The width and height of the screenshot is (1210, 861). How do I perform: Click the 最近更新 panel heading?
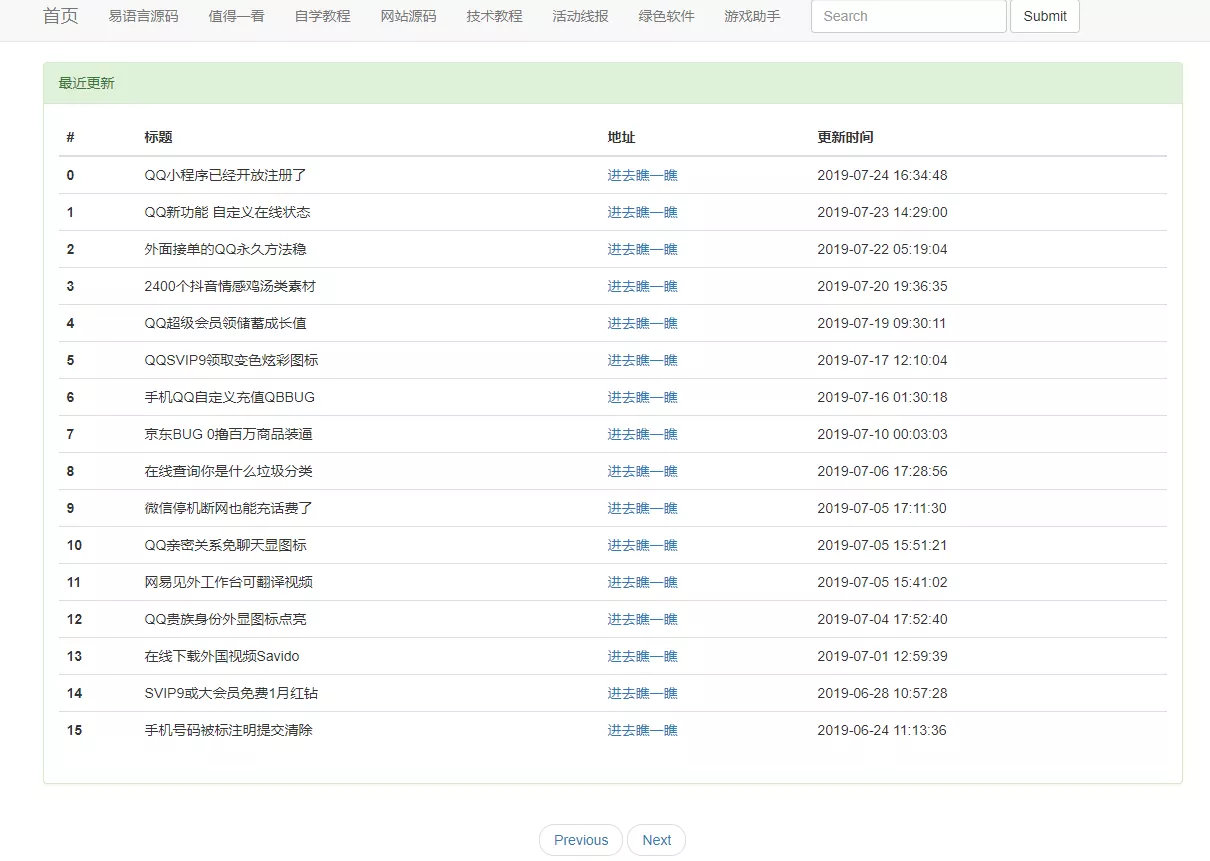pyautogui.click(x=612, y=83)
